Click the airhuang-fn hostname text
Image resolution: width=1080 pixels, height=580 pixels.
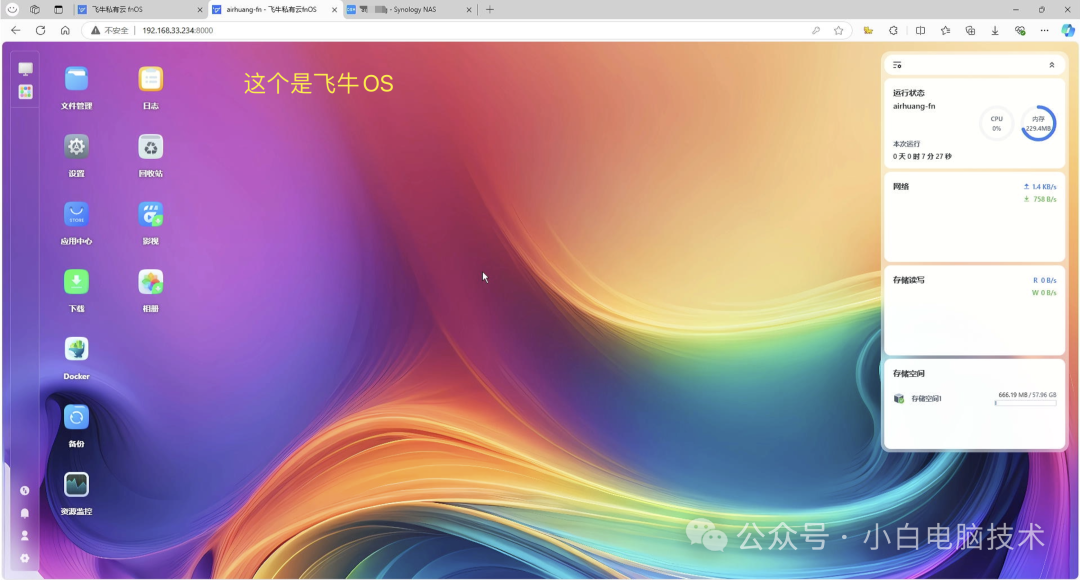point(914,106)
